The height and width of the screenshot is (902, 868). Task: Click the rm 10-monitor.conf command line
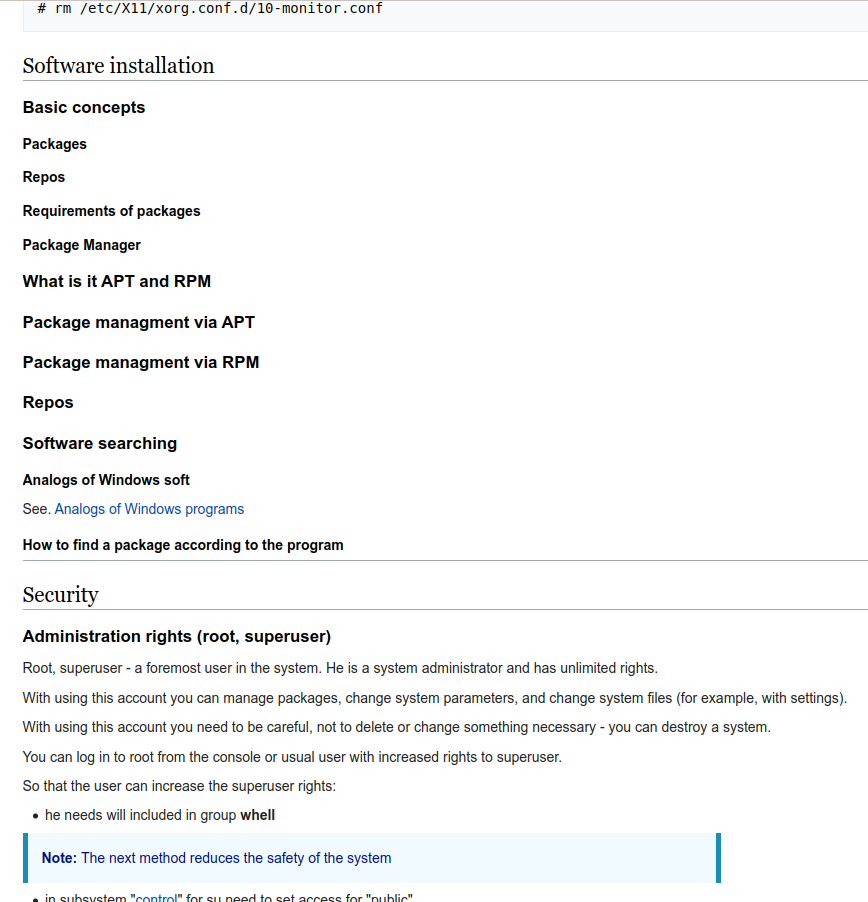click(210, 9)
